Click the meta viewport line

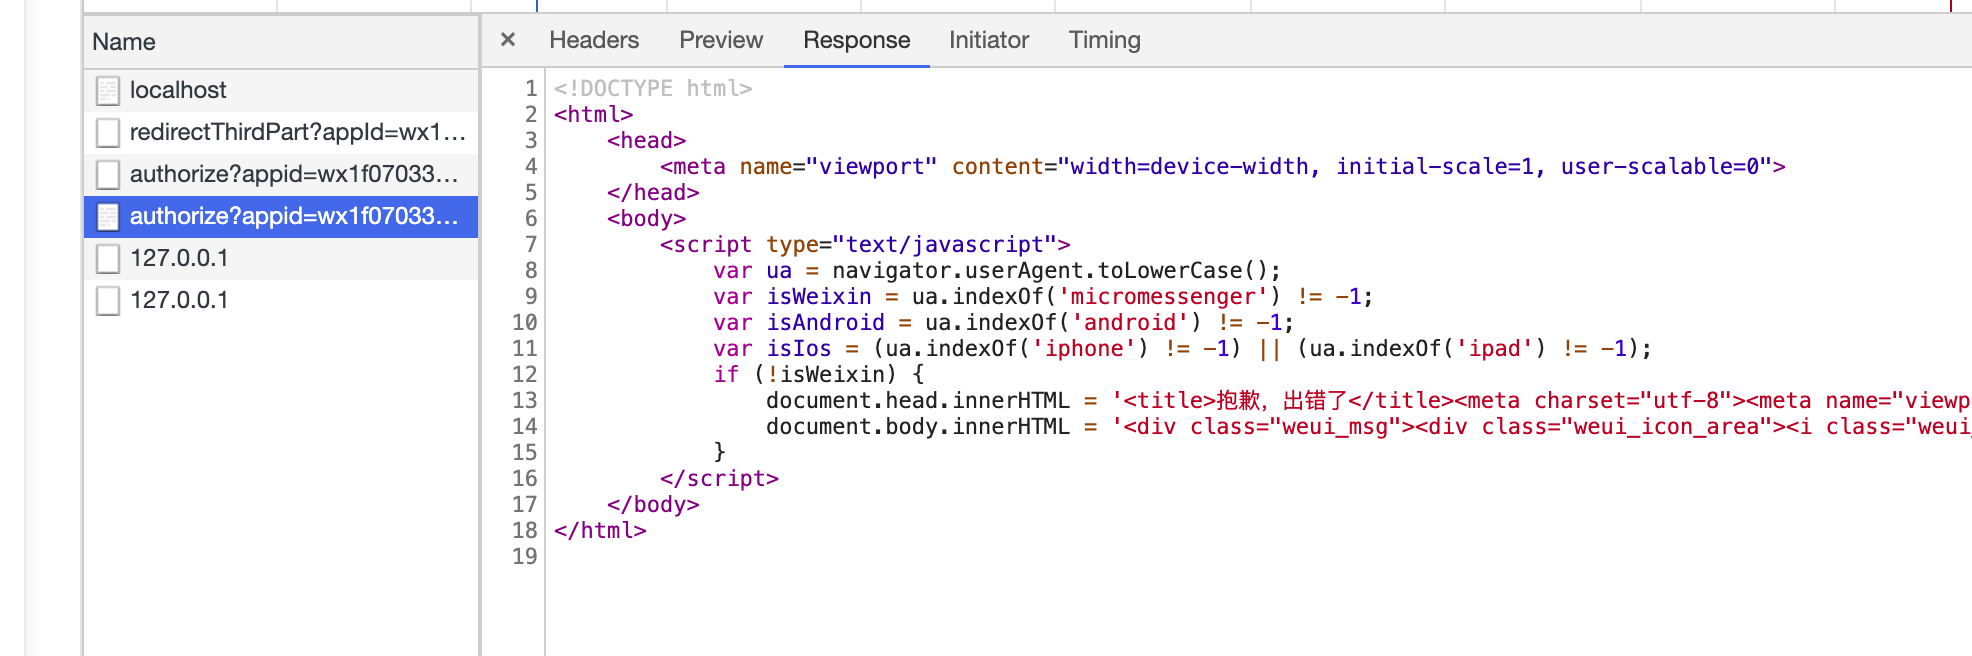tap(1222, 166)
